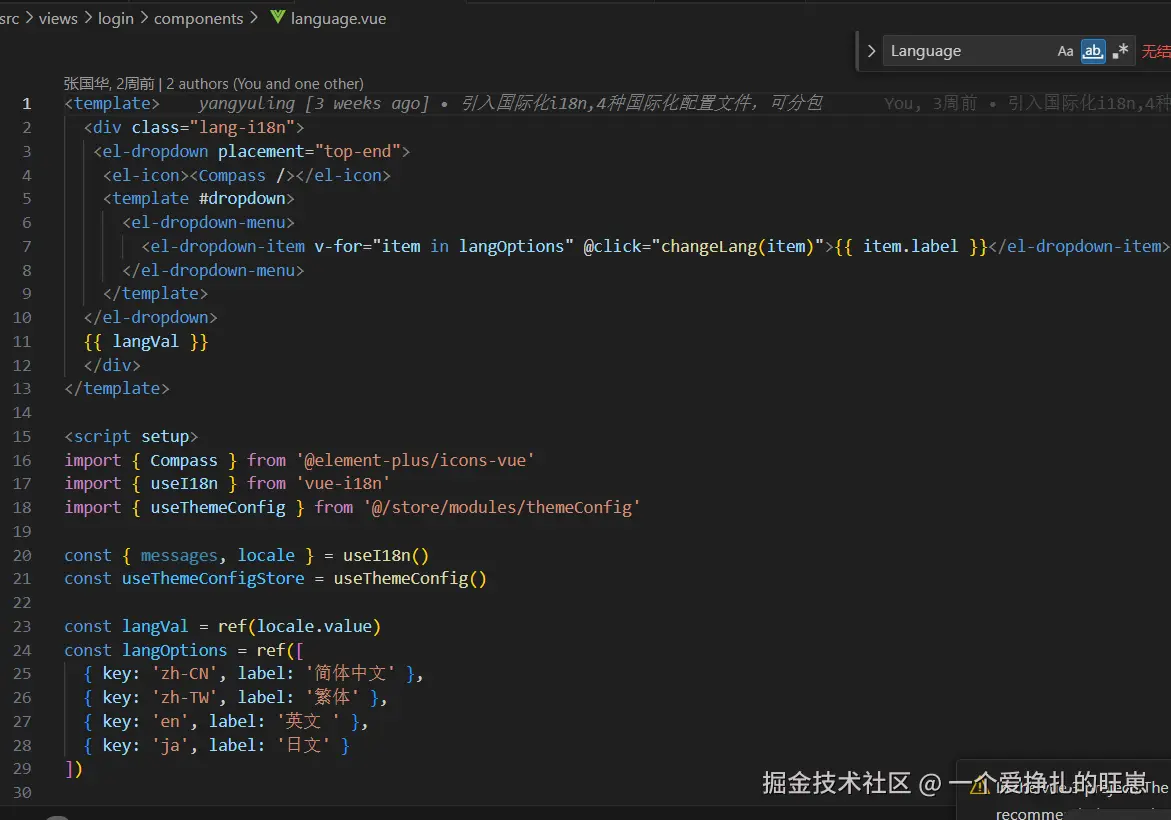This screenshot has width=1171, height=820.
Task: Click the '2 authors (You and one other)' code lens
Action: (264, 84)
